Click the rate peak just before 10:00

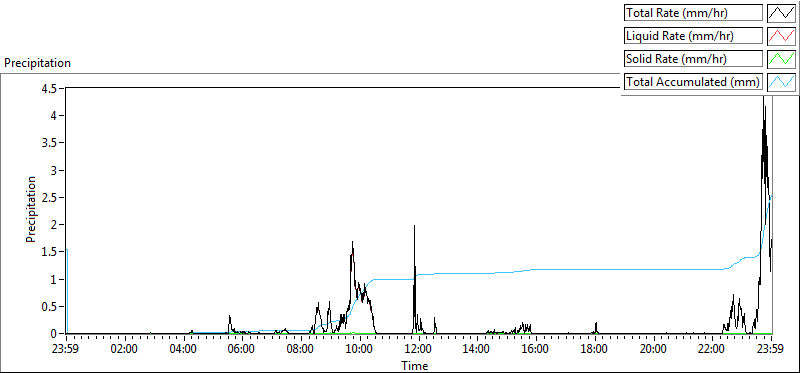(352, 242)
